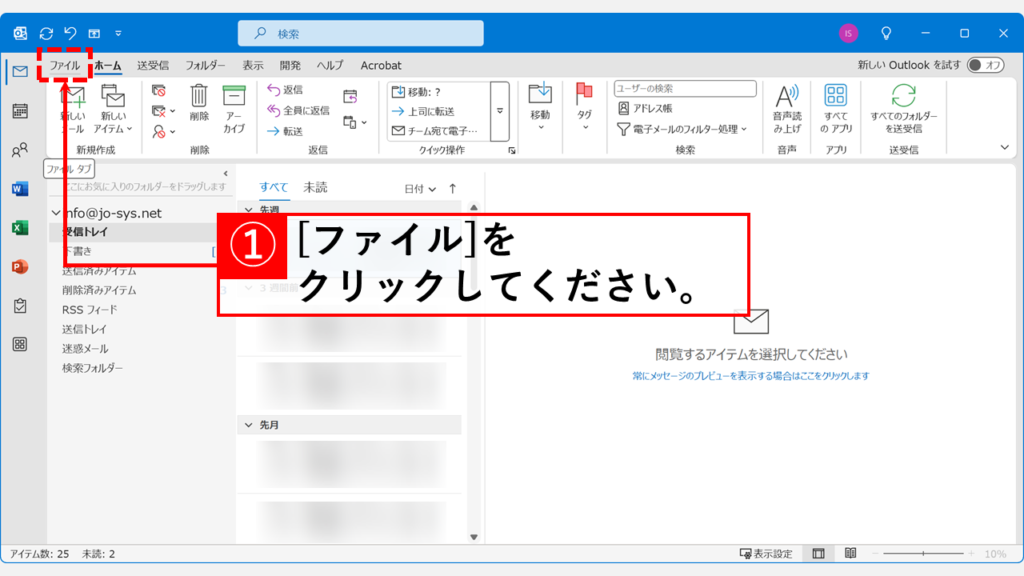Open 電子メールのフィルター処理 dropdown
Viewport: 1024px width, 576px height.
682,129
